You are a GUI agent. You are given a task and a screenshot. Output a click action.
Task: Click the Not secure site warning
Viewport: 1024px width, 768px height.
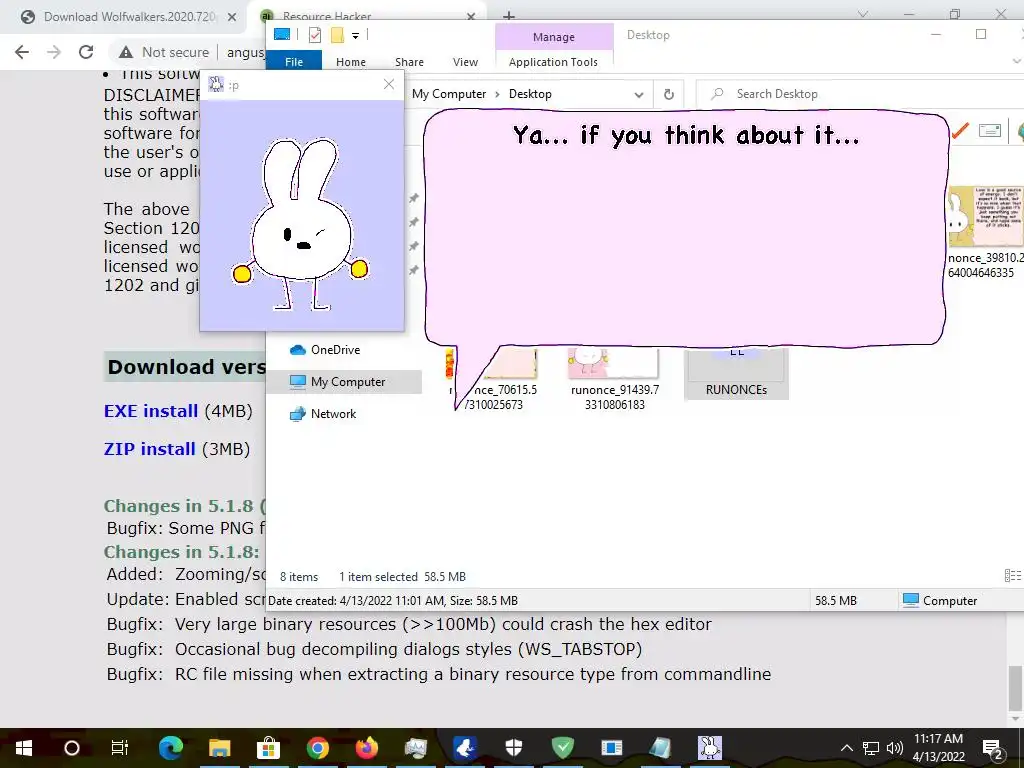164,52
